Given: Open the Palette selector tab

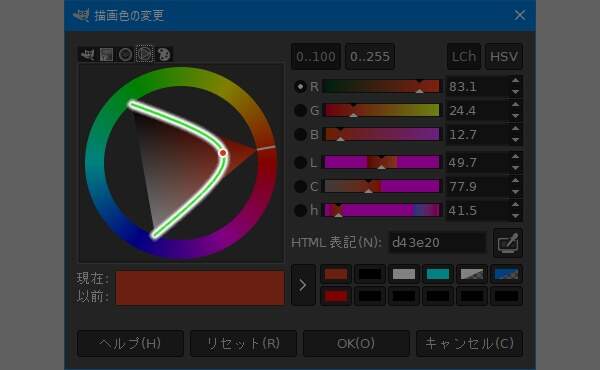Looking at the screenshot, I should pos(164,54).
